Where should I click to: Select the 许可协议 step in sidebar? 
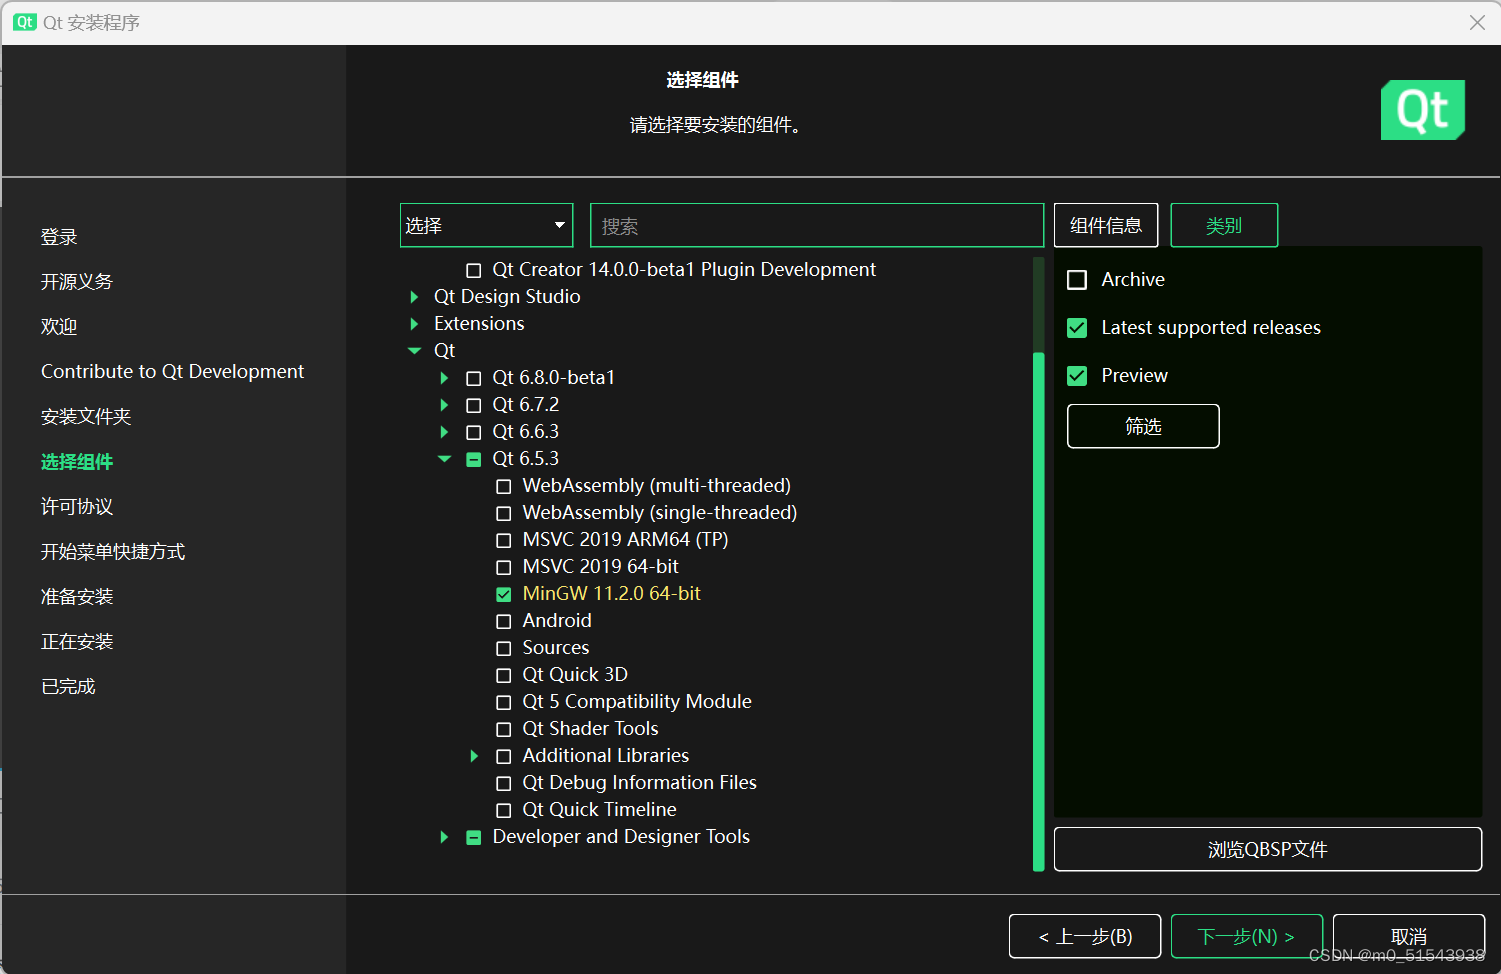pyautogui.click(x=77, y=507)
